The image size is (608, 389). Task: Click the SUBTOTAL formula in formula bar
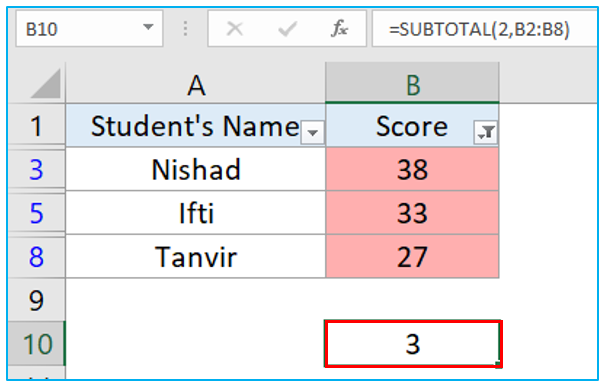(479, 29)
